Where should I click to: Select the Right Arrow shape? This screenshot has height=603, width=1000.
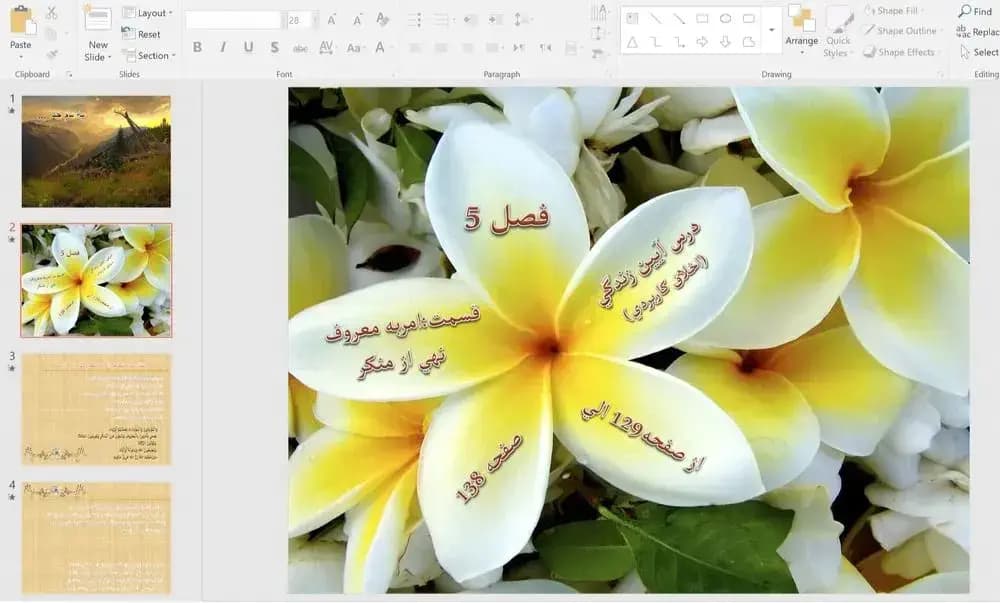702,42
